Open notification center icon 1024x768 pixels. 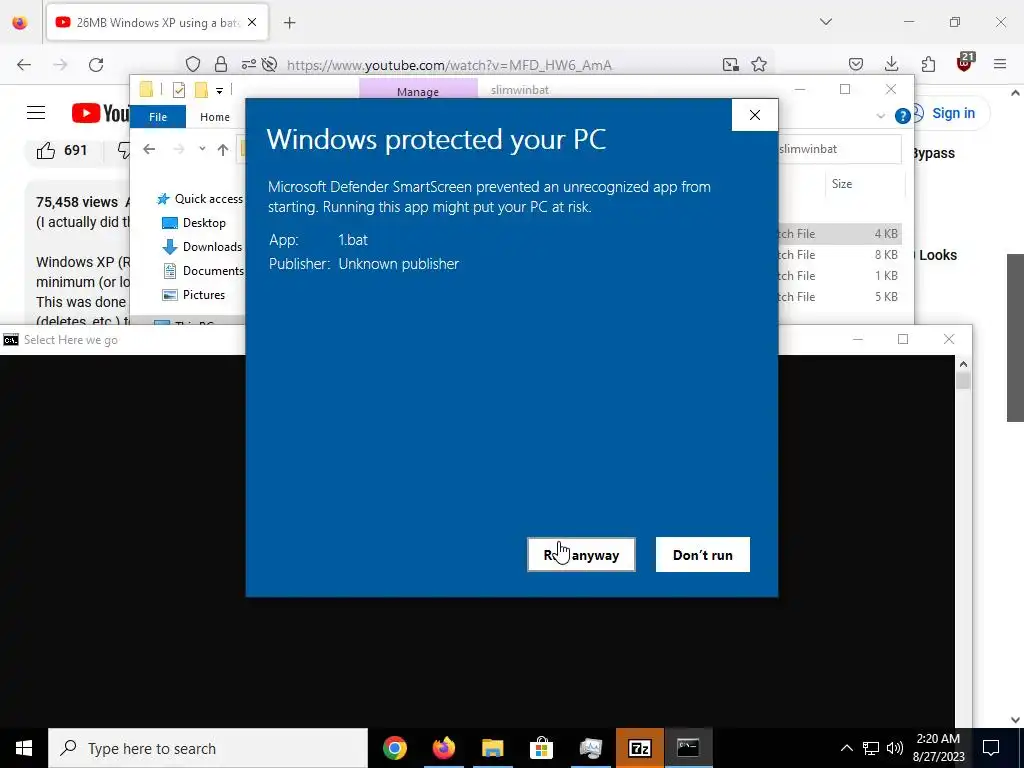point(991,748)
